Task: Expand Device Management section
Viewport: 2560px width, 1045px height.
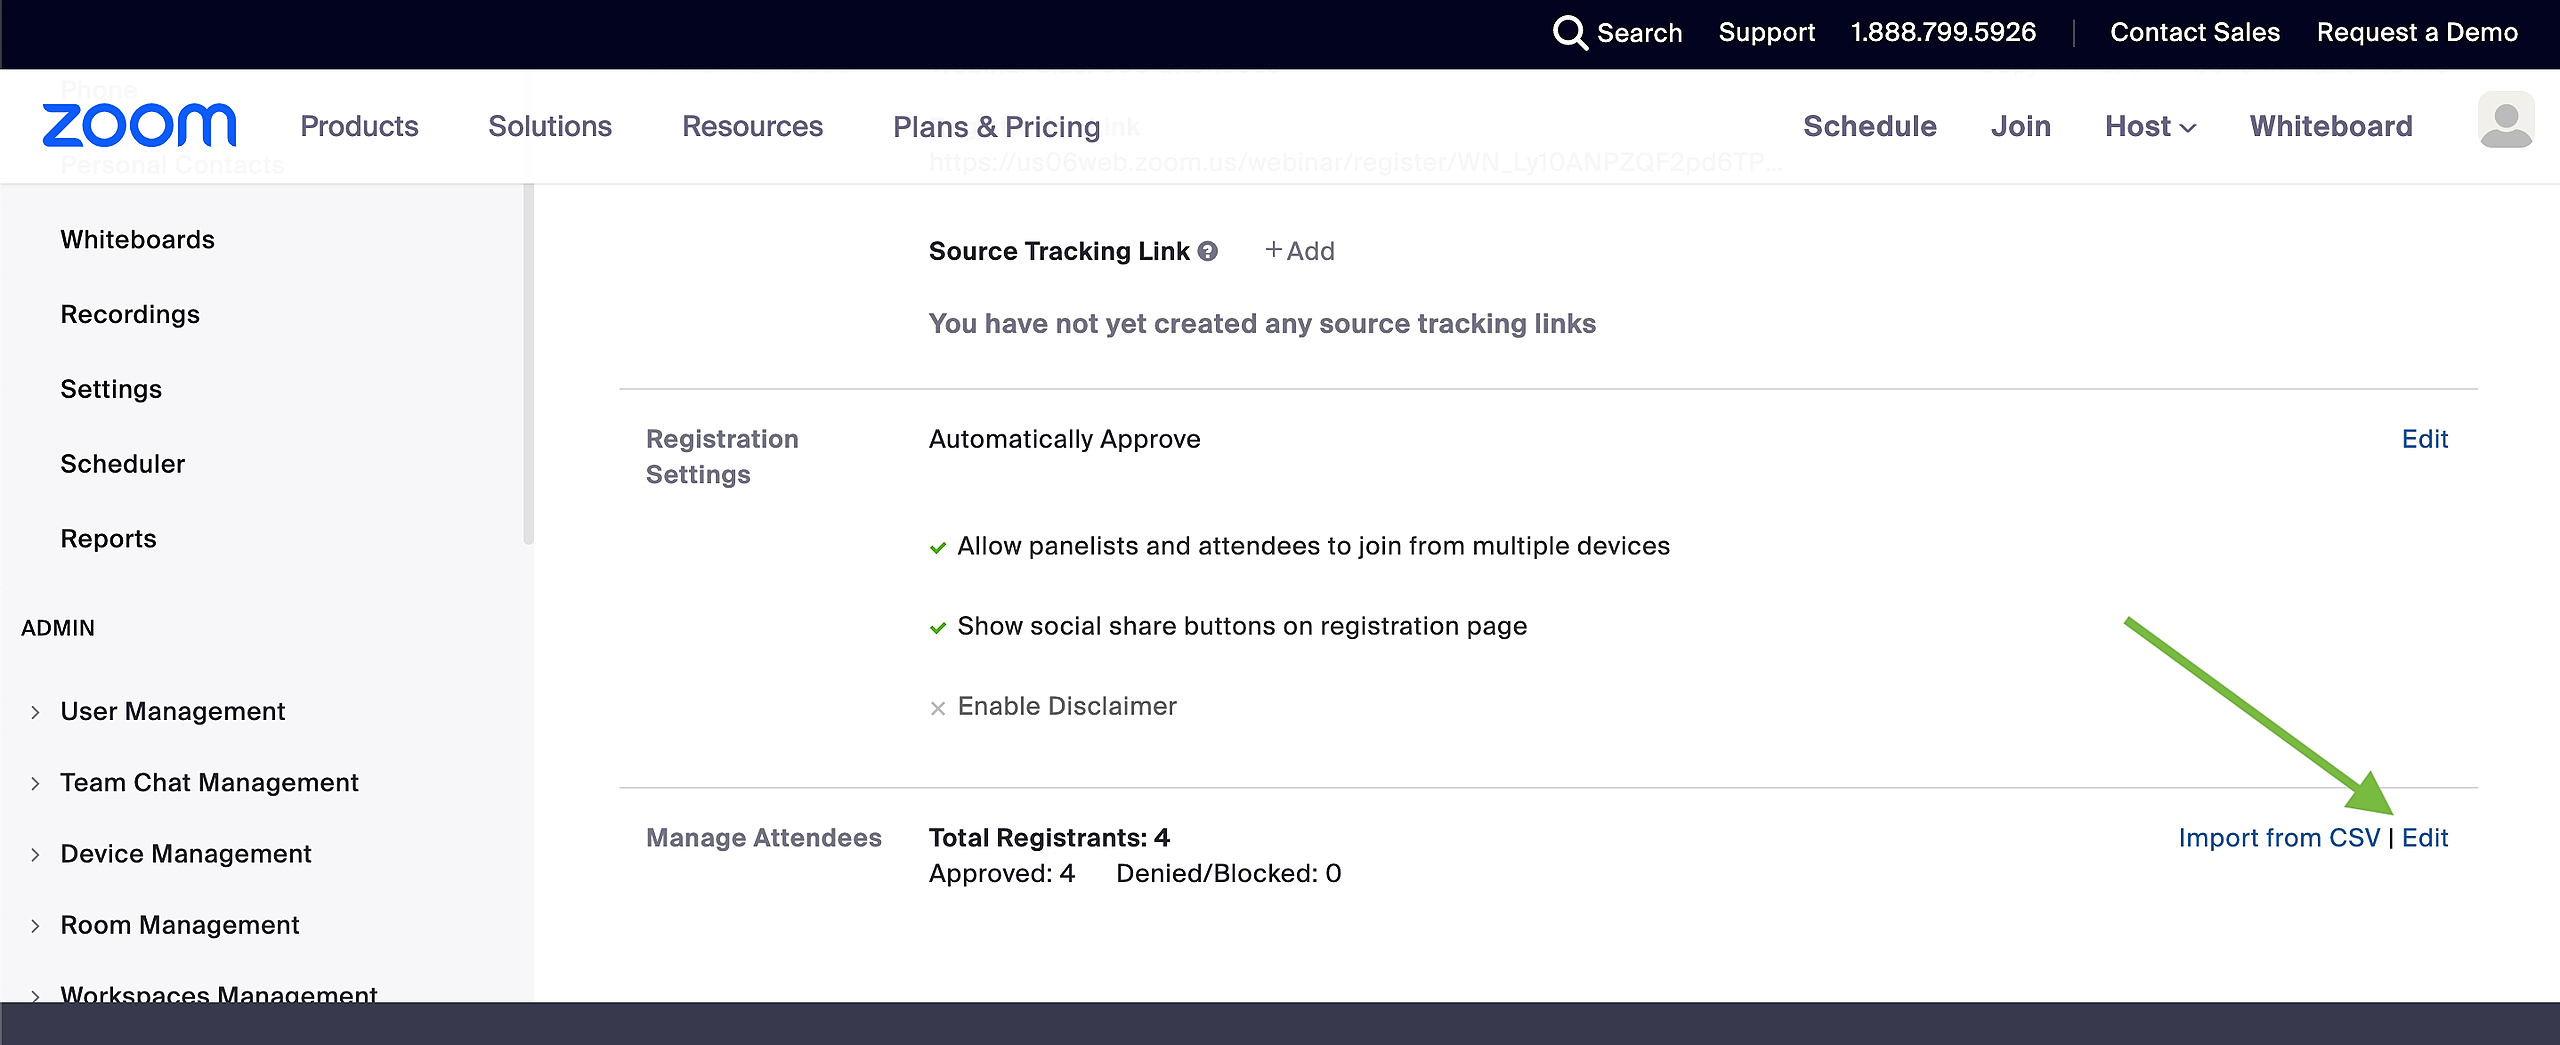Action: 35,854
